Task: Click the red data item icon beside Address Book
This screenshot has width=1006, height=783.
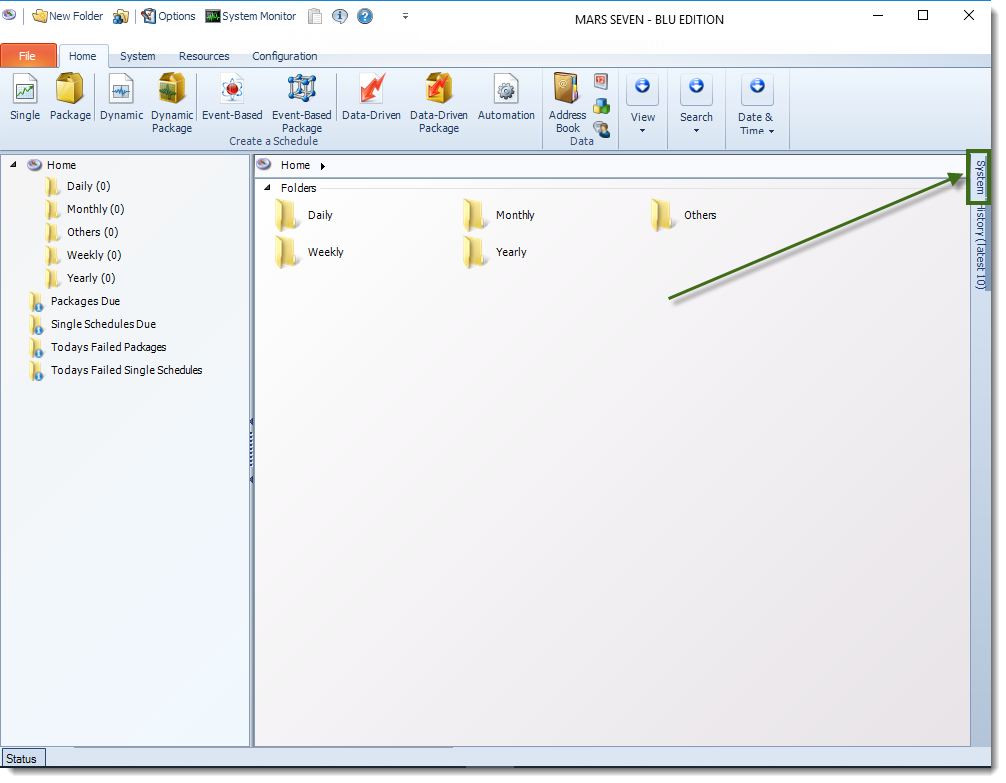Action: tap(601, 82)
